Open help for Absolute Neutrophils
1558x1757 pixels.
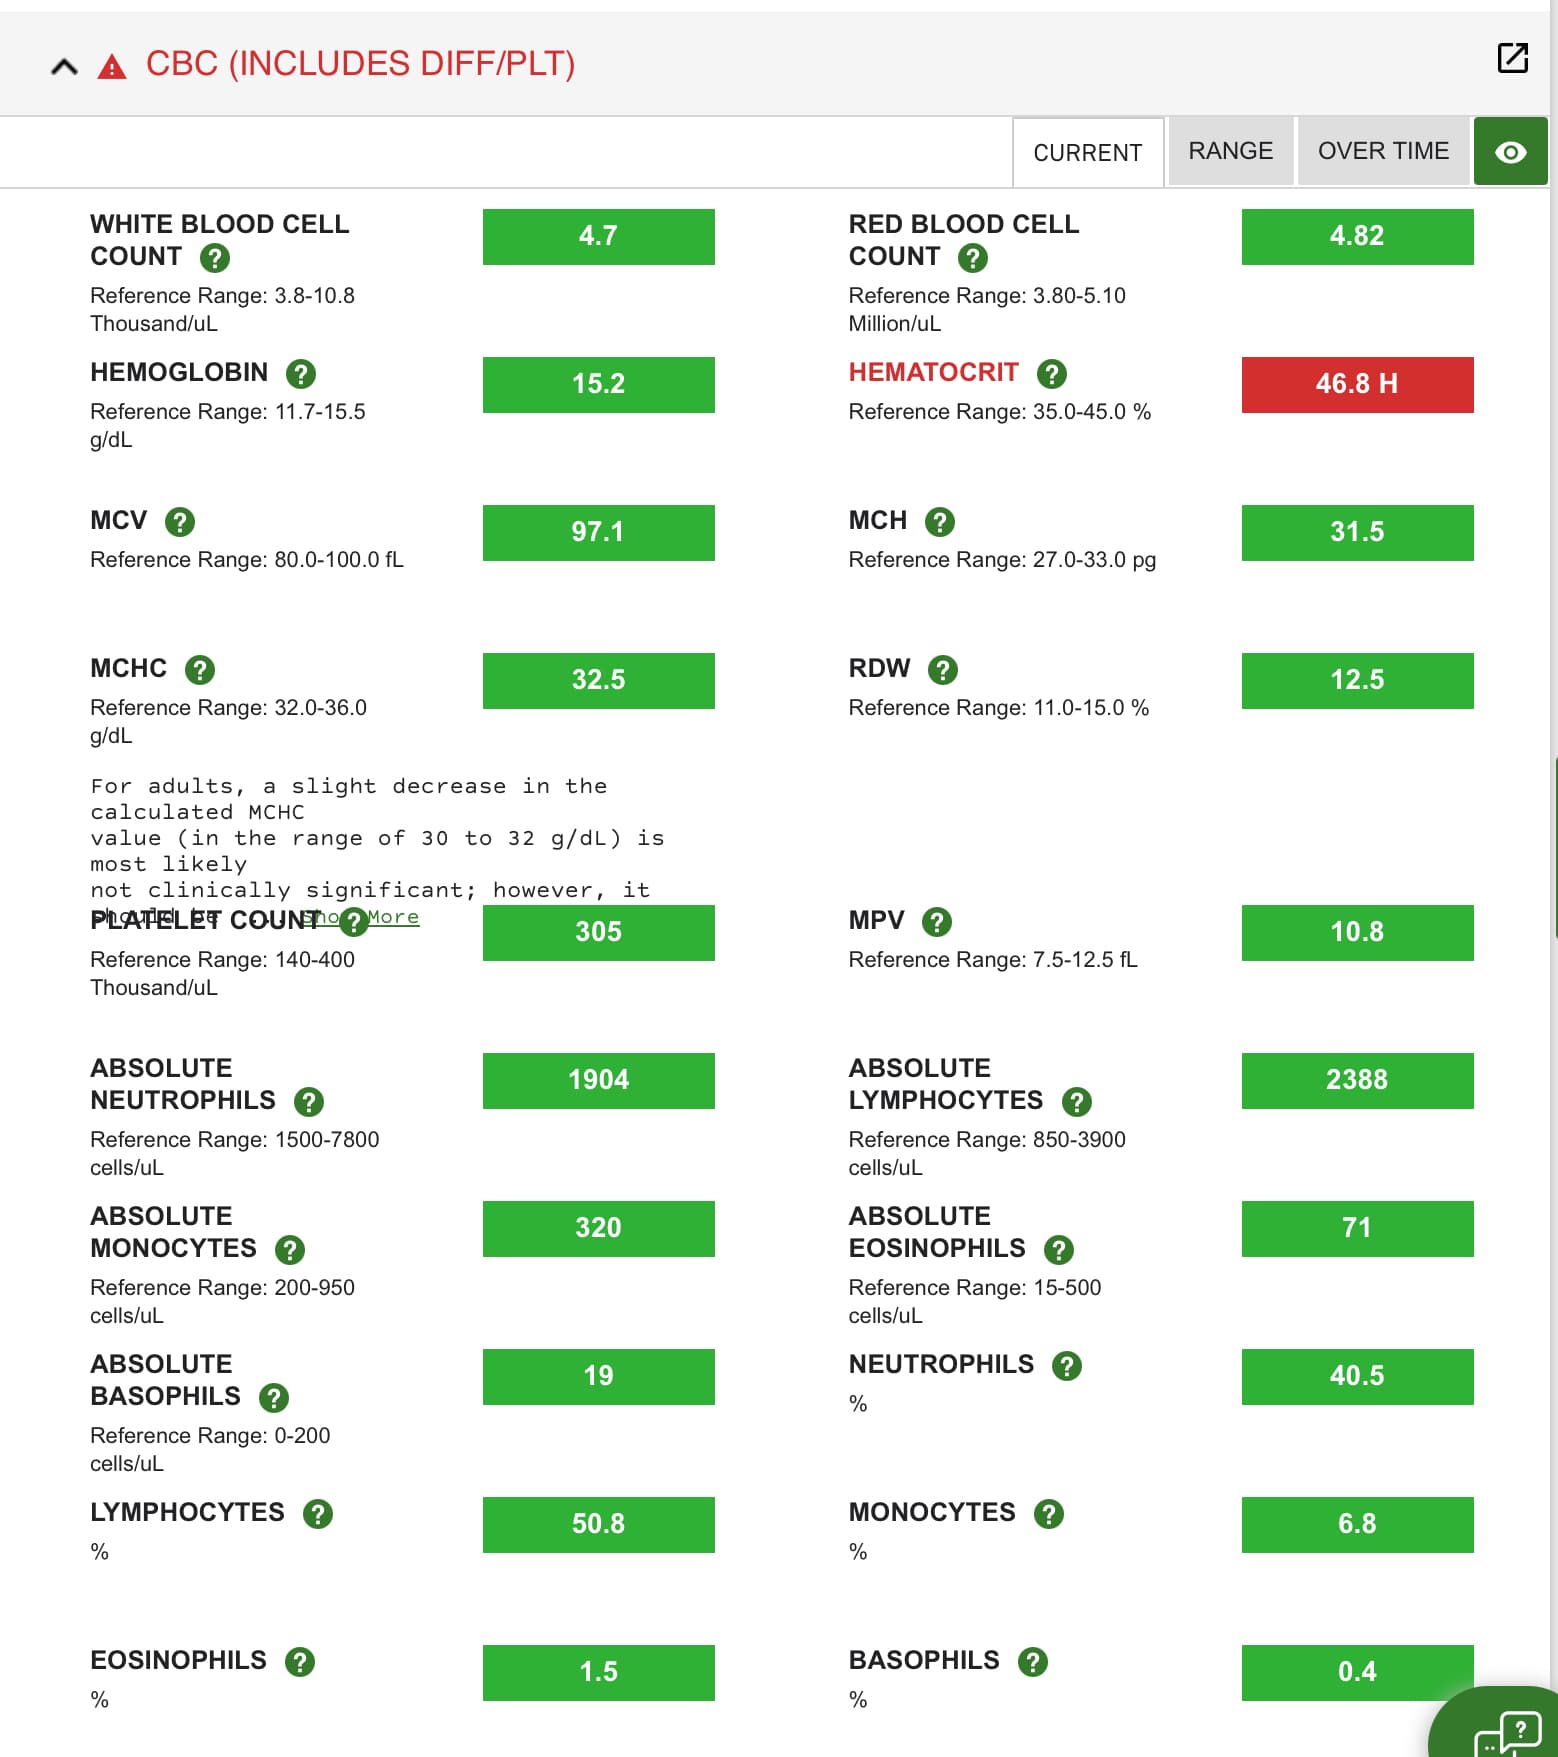pos(308,1102)
